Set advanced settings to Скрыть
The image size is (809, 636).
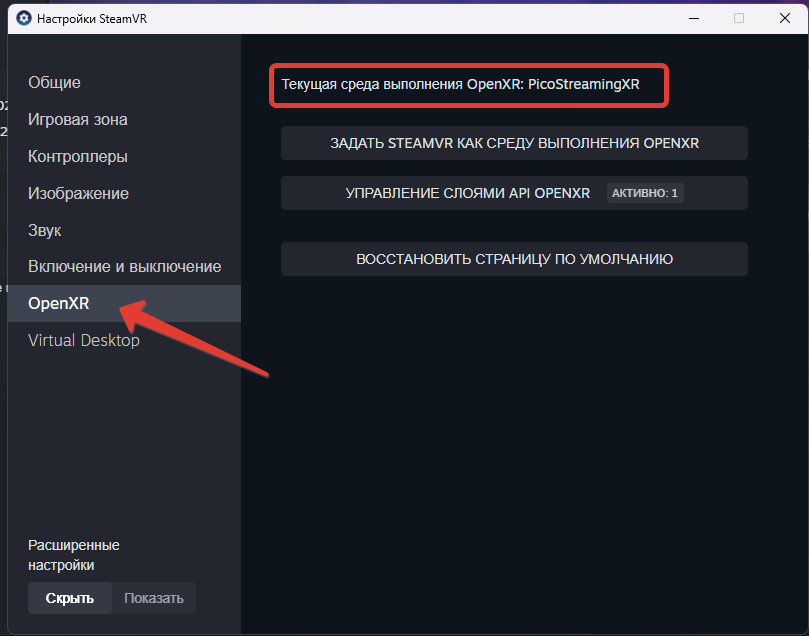point(70,598)
